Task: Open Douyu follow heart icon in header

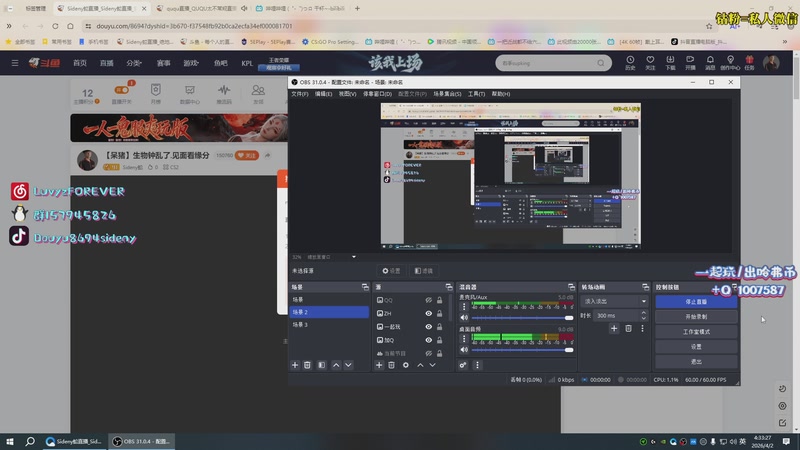Action: pos(650,63)
